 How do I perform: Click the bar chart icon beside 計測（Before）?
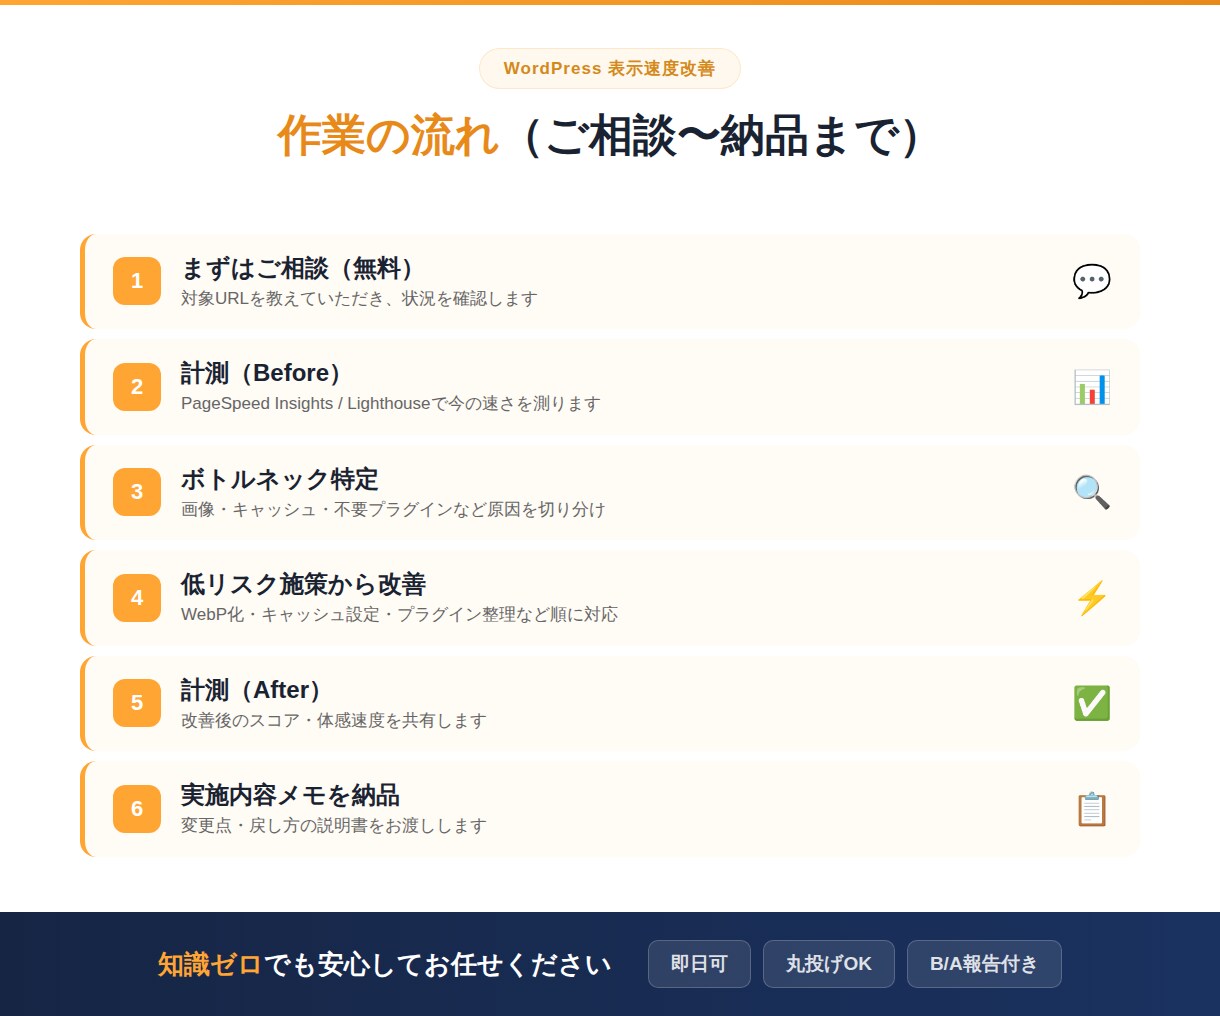click(1091, 387)
